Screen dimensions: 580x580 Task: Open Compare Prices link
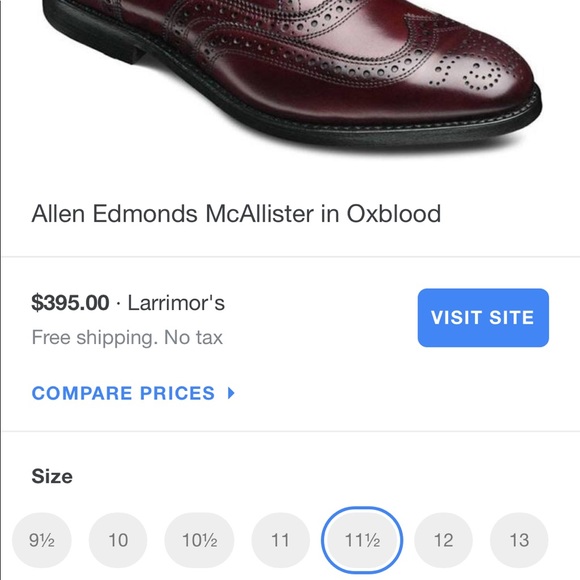(x=133, y=393)
